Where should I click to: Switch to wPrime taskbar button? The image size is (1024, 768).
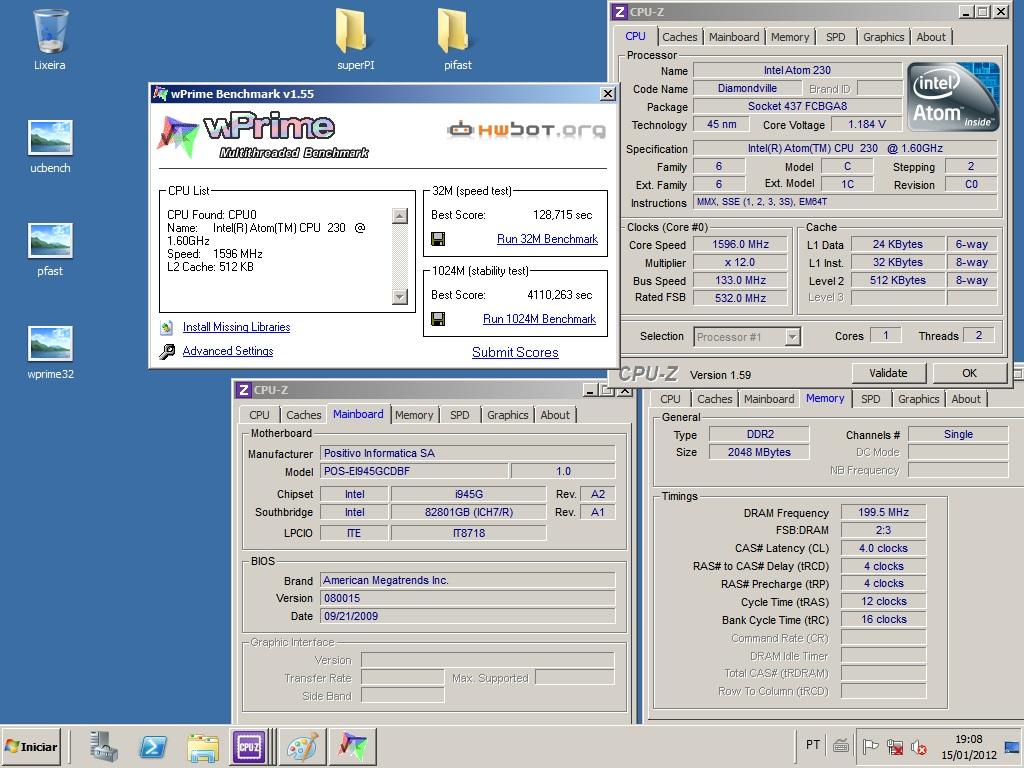point(353,746)
